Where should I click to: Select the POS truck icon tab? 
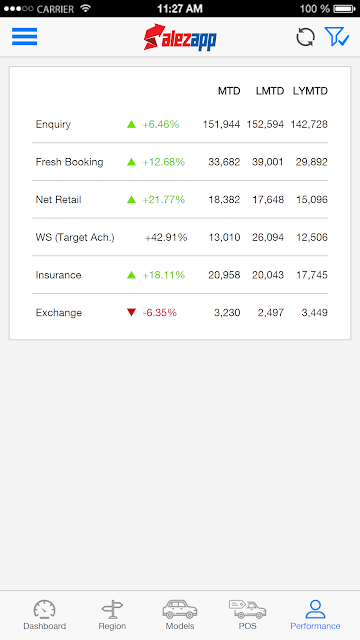247,615
